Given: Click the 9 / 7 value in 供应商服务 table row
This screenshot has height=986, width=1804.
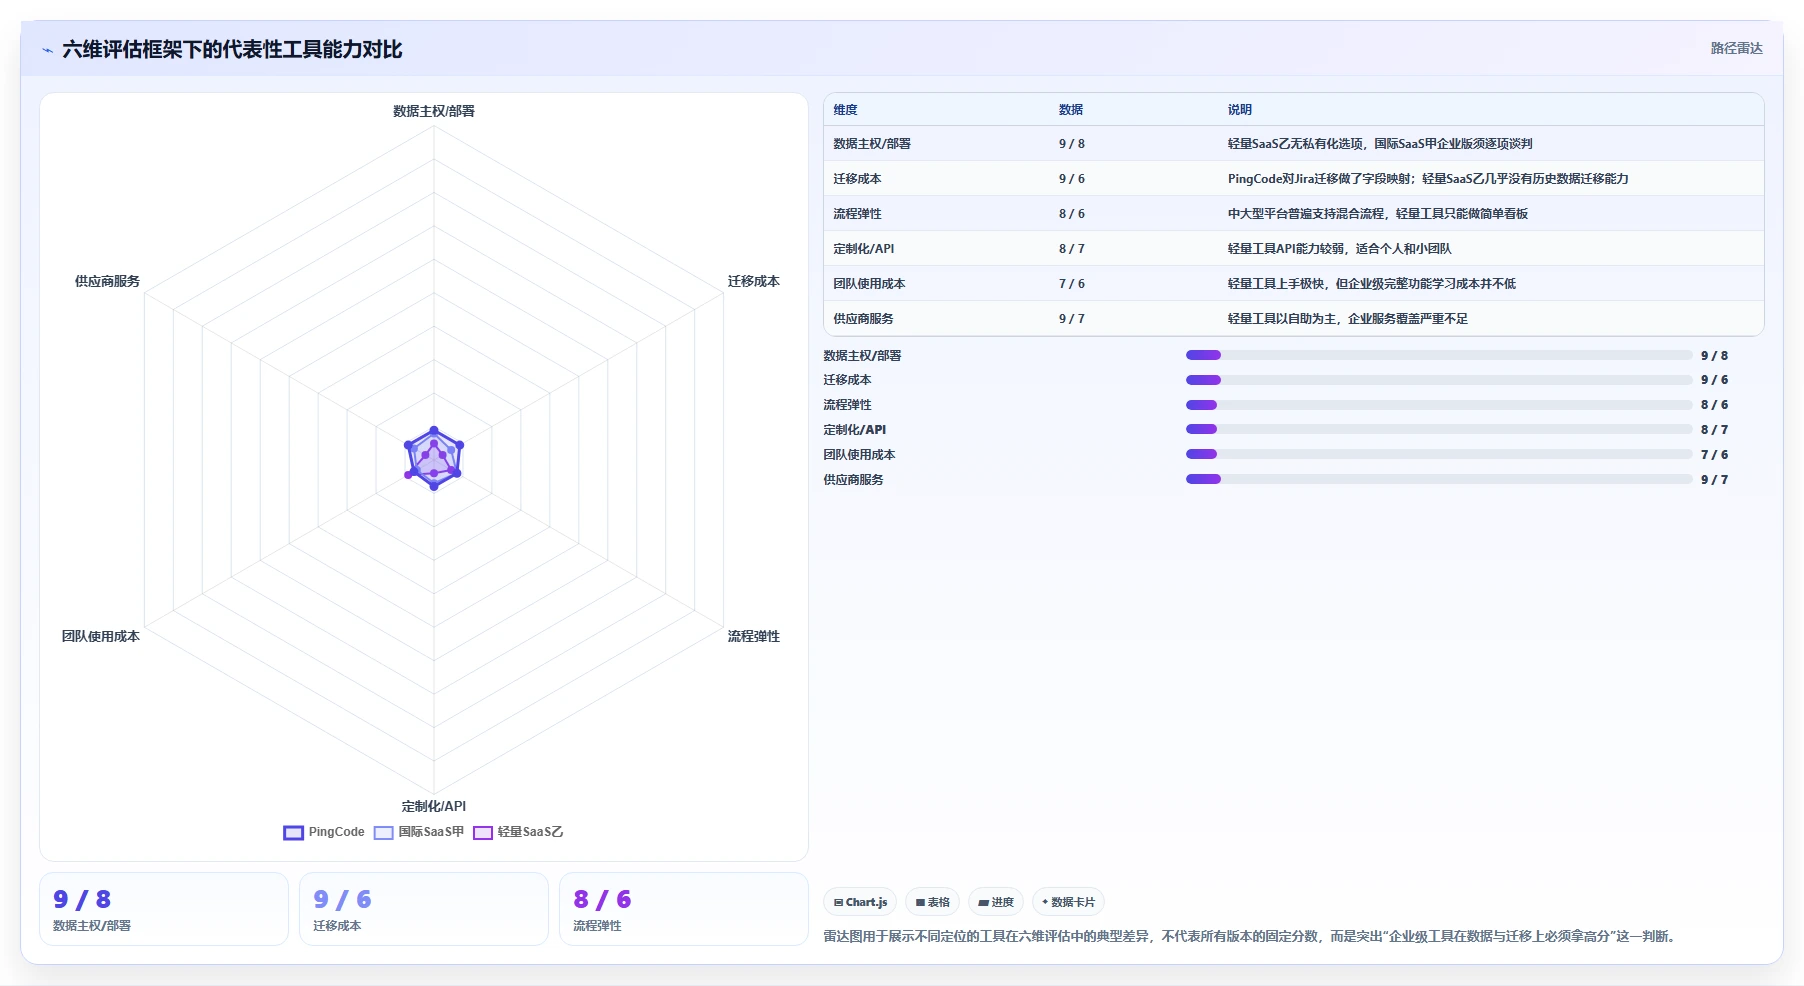Looking at the screenshot, I should (x=1072, y=319).
